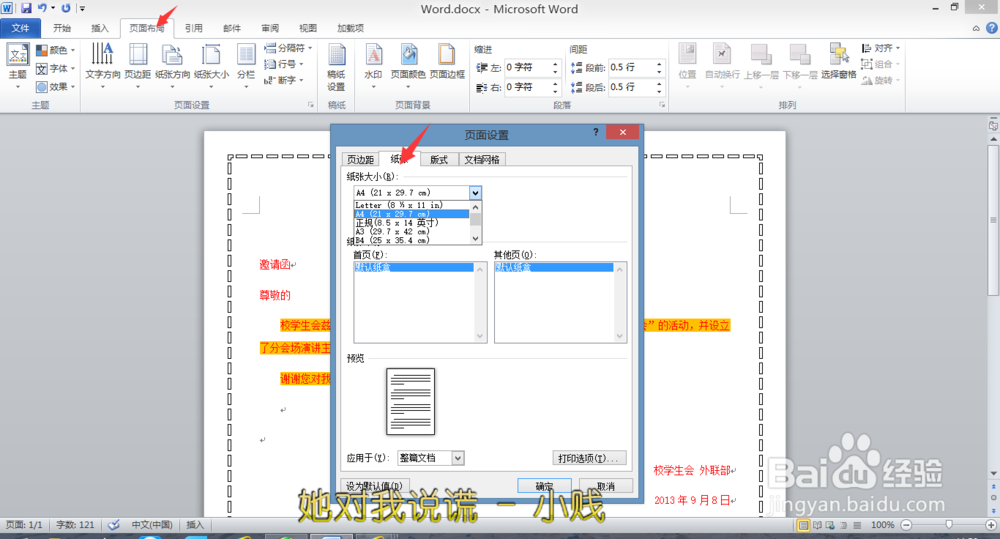Choose B4 (25 x 35.4 cm) size
1000x539 pixels.
click(411, 240)
